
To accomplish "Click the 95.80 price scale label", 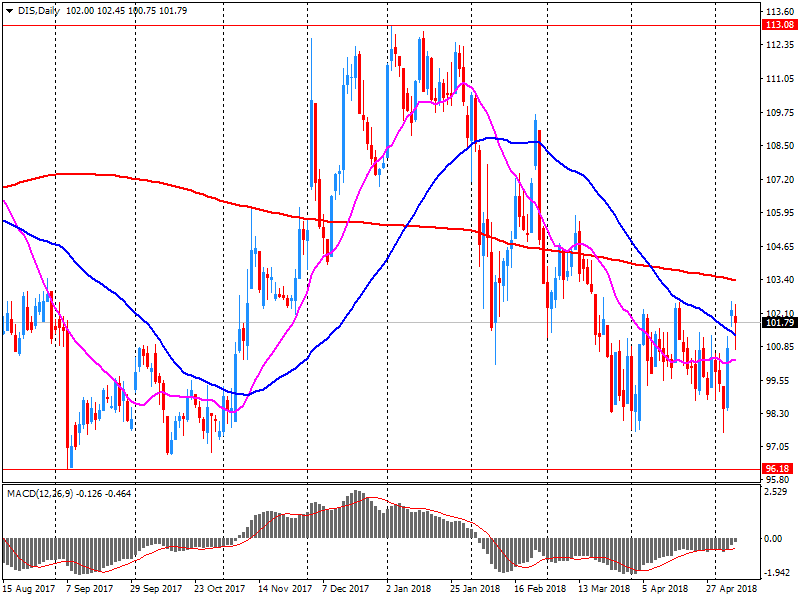I will tap(780, 480).
